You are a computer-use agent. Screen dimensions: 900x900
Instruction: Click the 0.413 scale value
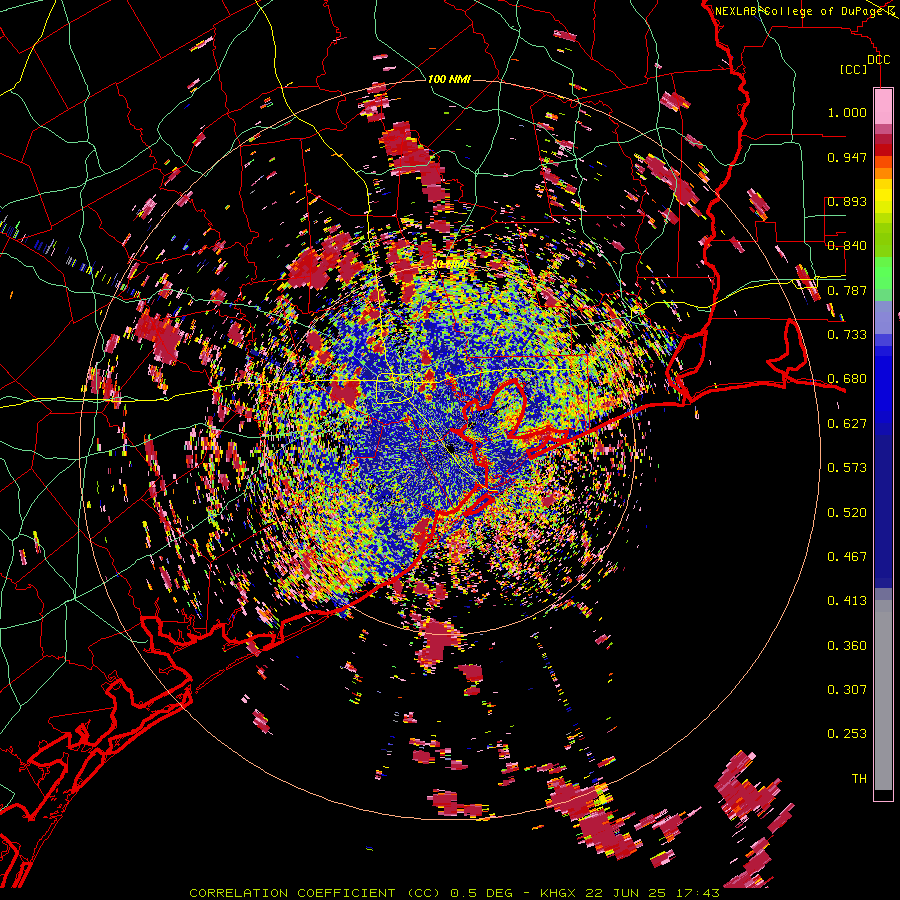point(847,601)
